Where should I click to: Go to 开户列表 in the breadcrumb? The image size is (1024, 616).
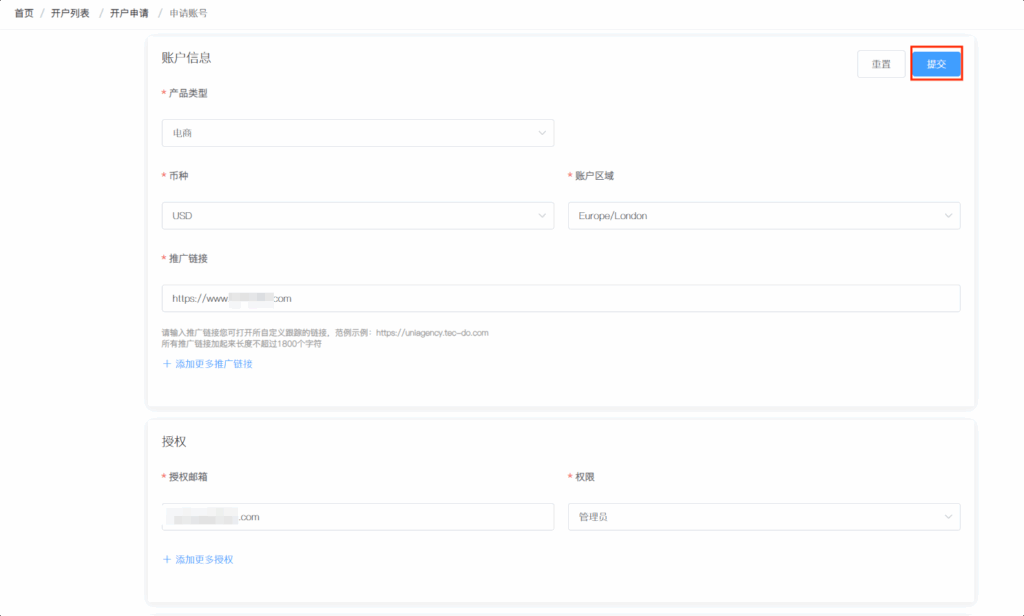tap(70, 13)
